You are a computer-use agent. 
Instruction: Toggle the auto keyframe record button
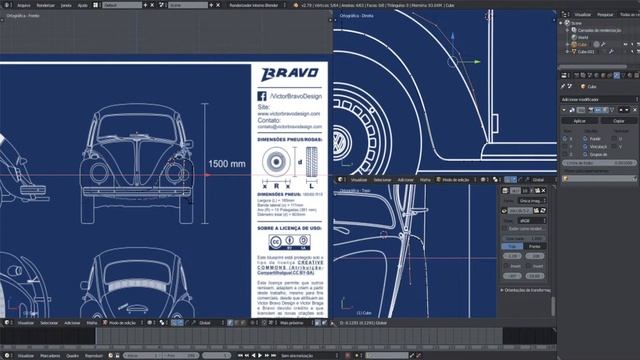[x=347, y=356]
